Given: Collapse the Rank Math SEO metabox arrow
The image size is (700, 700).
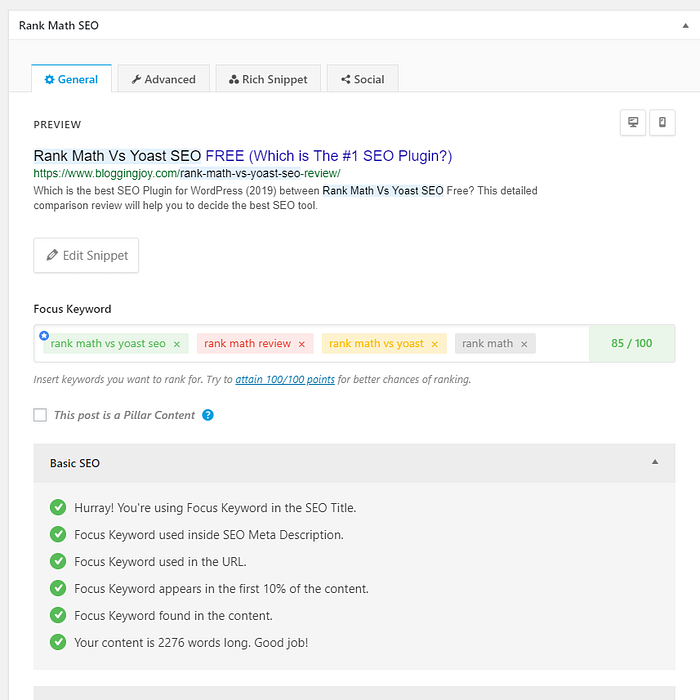Looking at the screenshot, I should (x=685, y=25).
